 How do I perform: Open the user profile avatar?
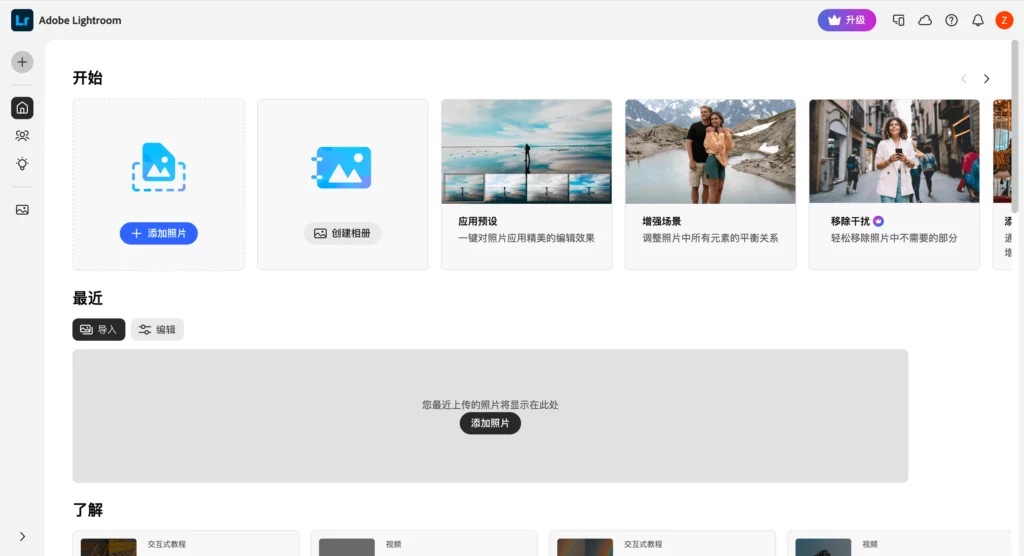click(x=1004, y=20)
